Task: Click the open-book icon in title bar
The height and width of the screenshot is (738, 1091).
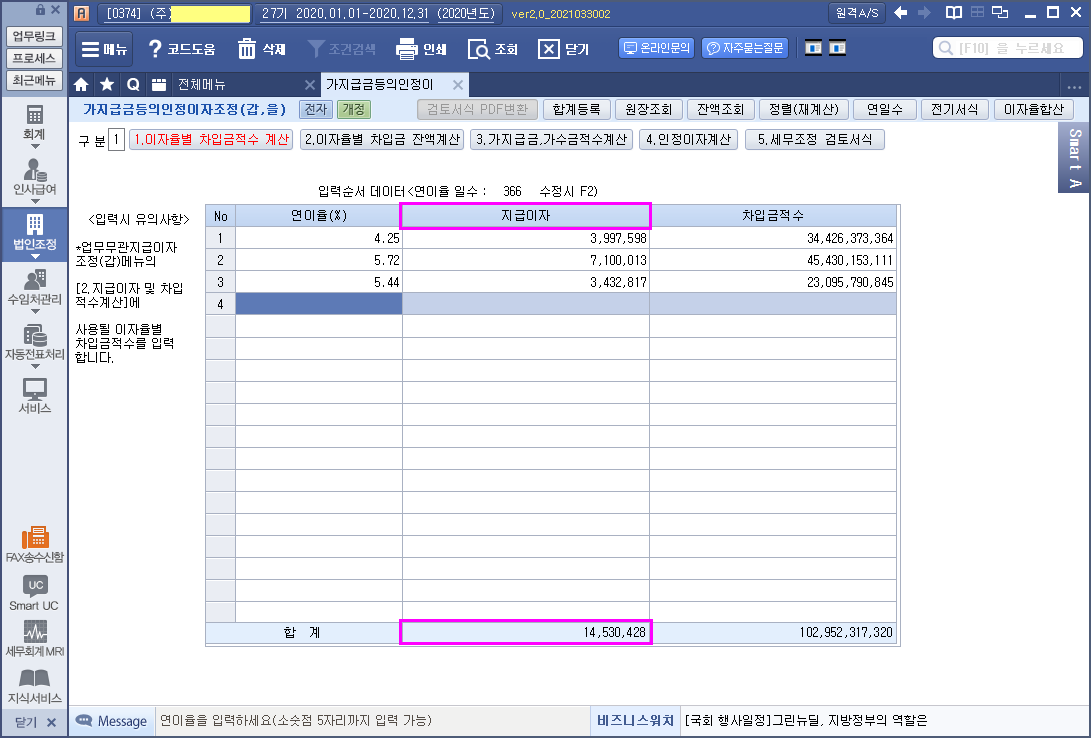Action: click(x=953, y=13)
